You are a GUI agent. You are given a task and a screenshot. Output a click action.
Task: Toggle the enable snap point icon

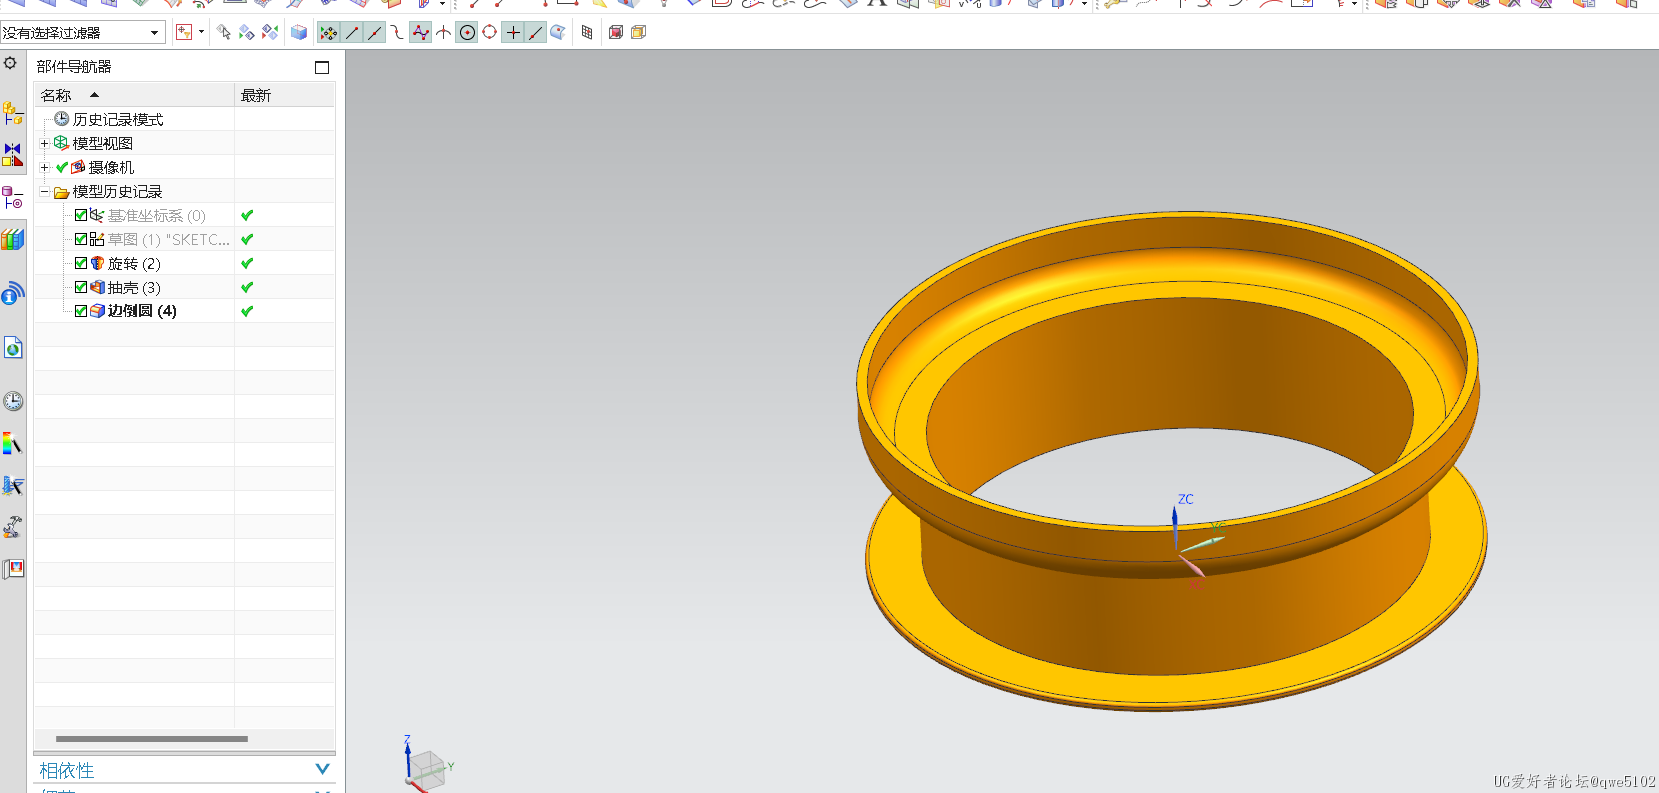329,33
